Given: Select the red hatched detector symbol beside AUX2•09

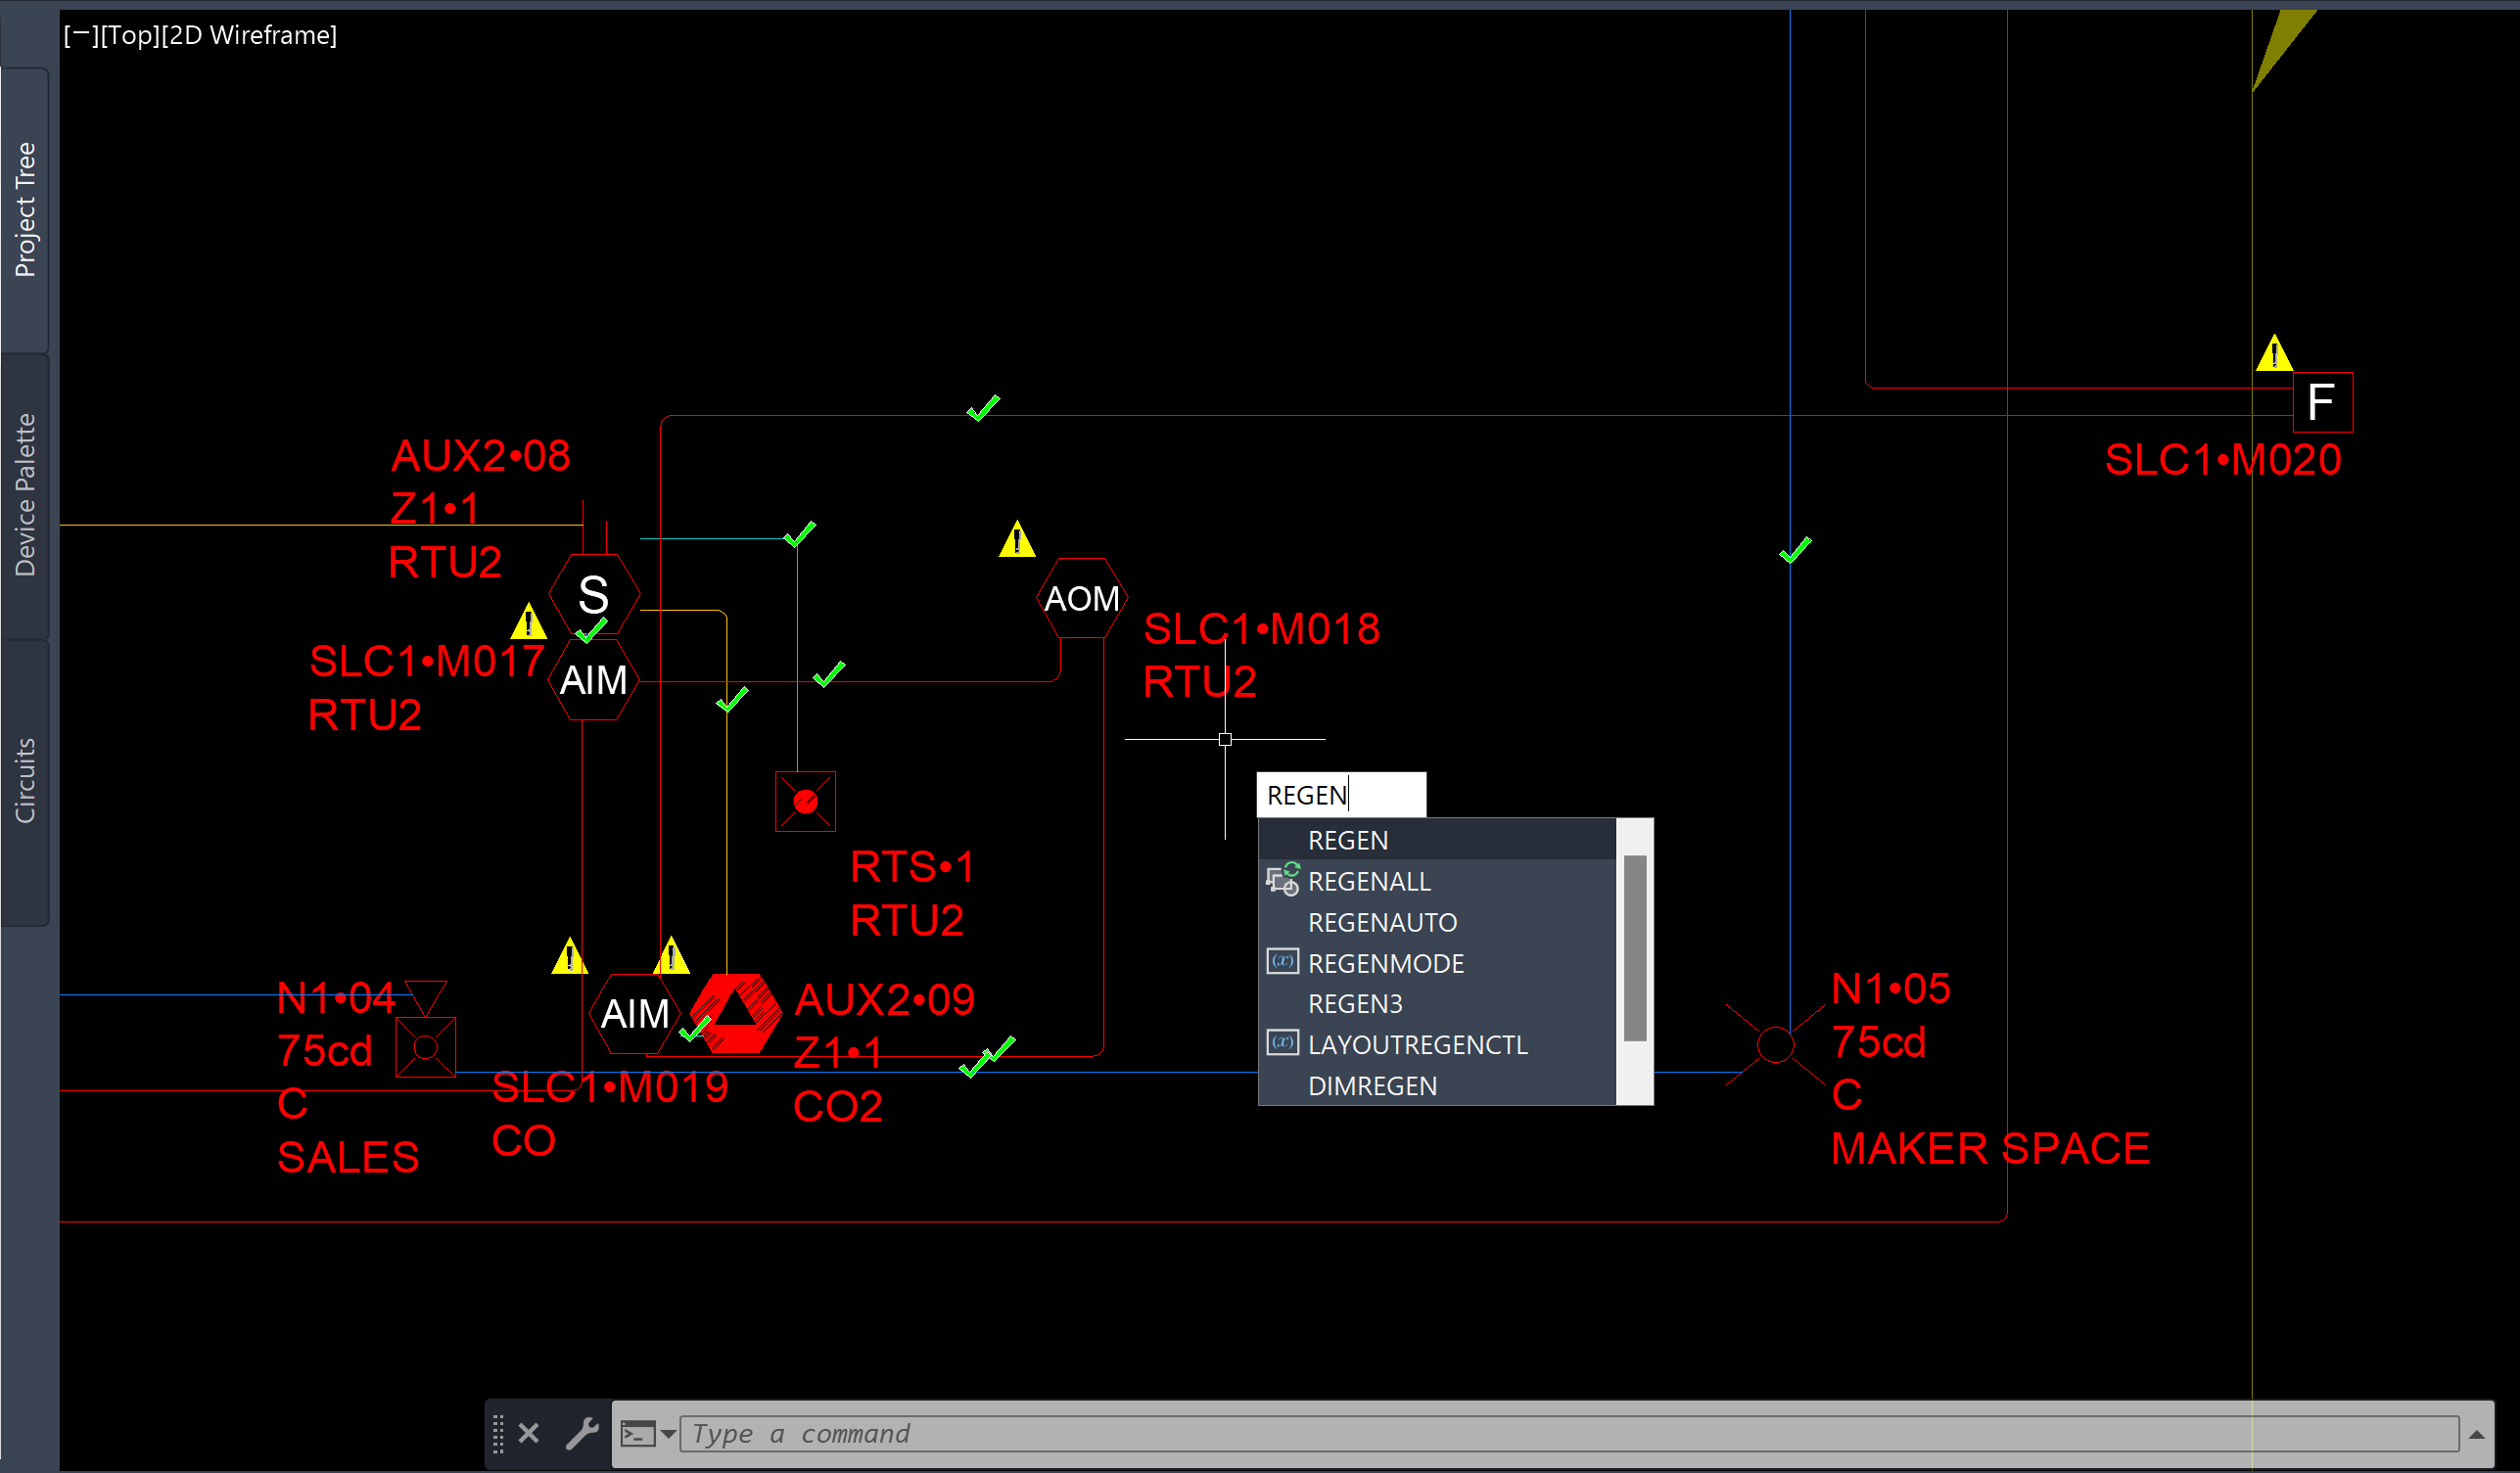Looking at the screenshot, I should coord(735,1014).
